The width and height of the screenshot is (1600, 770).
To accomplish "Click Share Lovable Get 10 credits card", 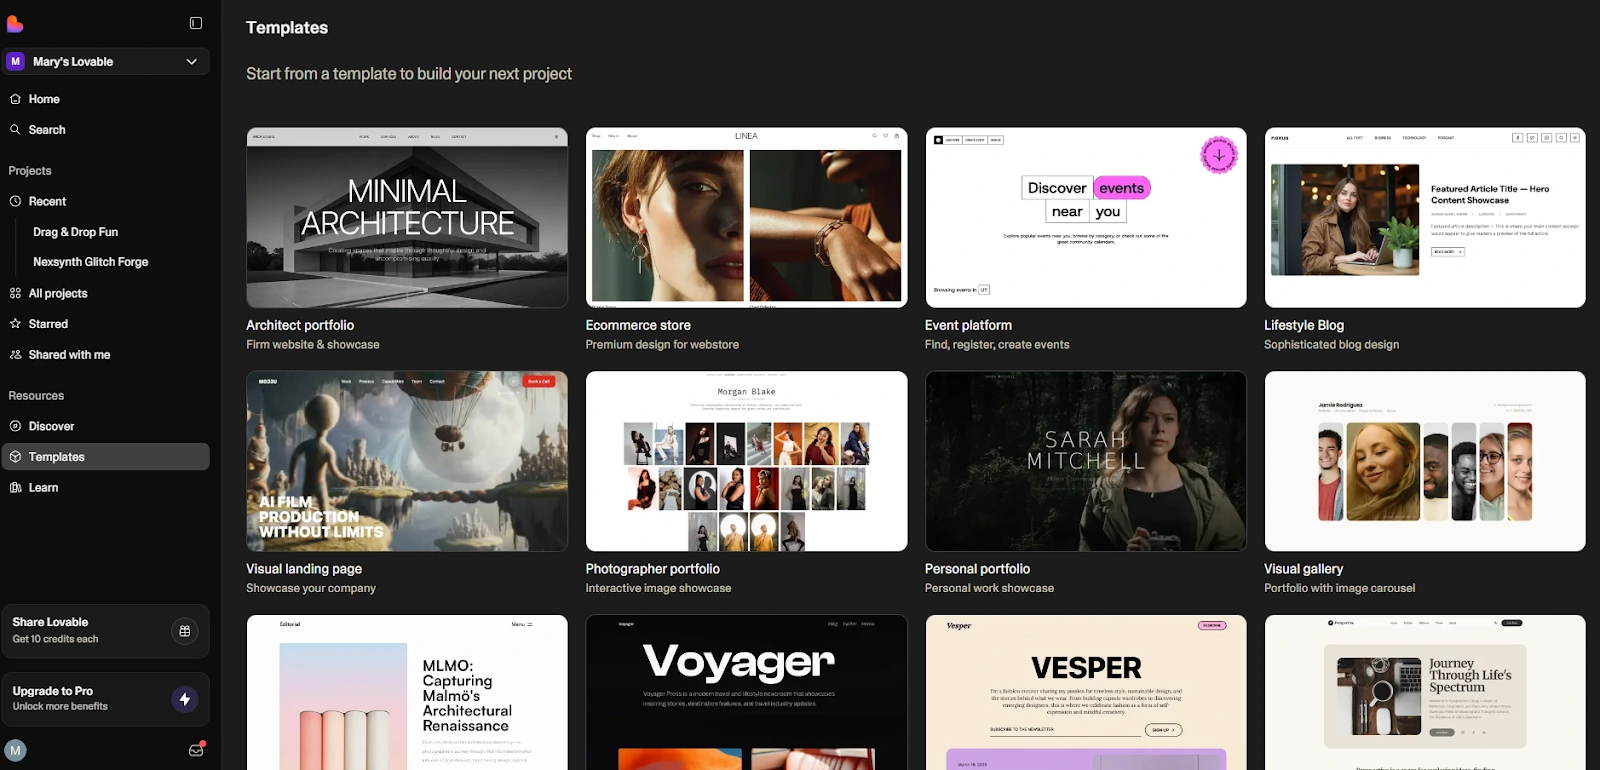I will (x=106, y=631).
